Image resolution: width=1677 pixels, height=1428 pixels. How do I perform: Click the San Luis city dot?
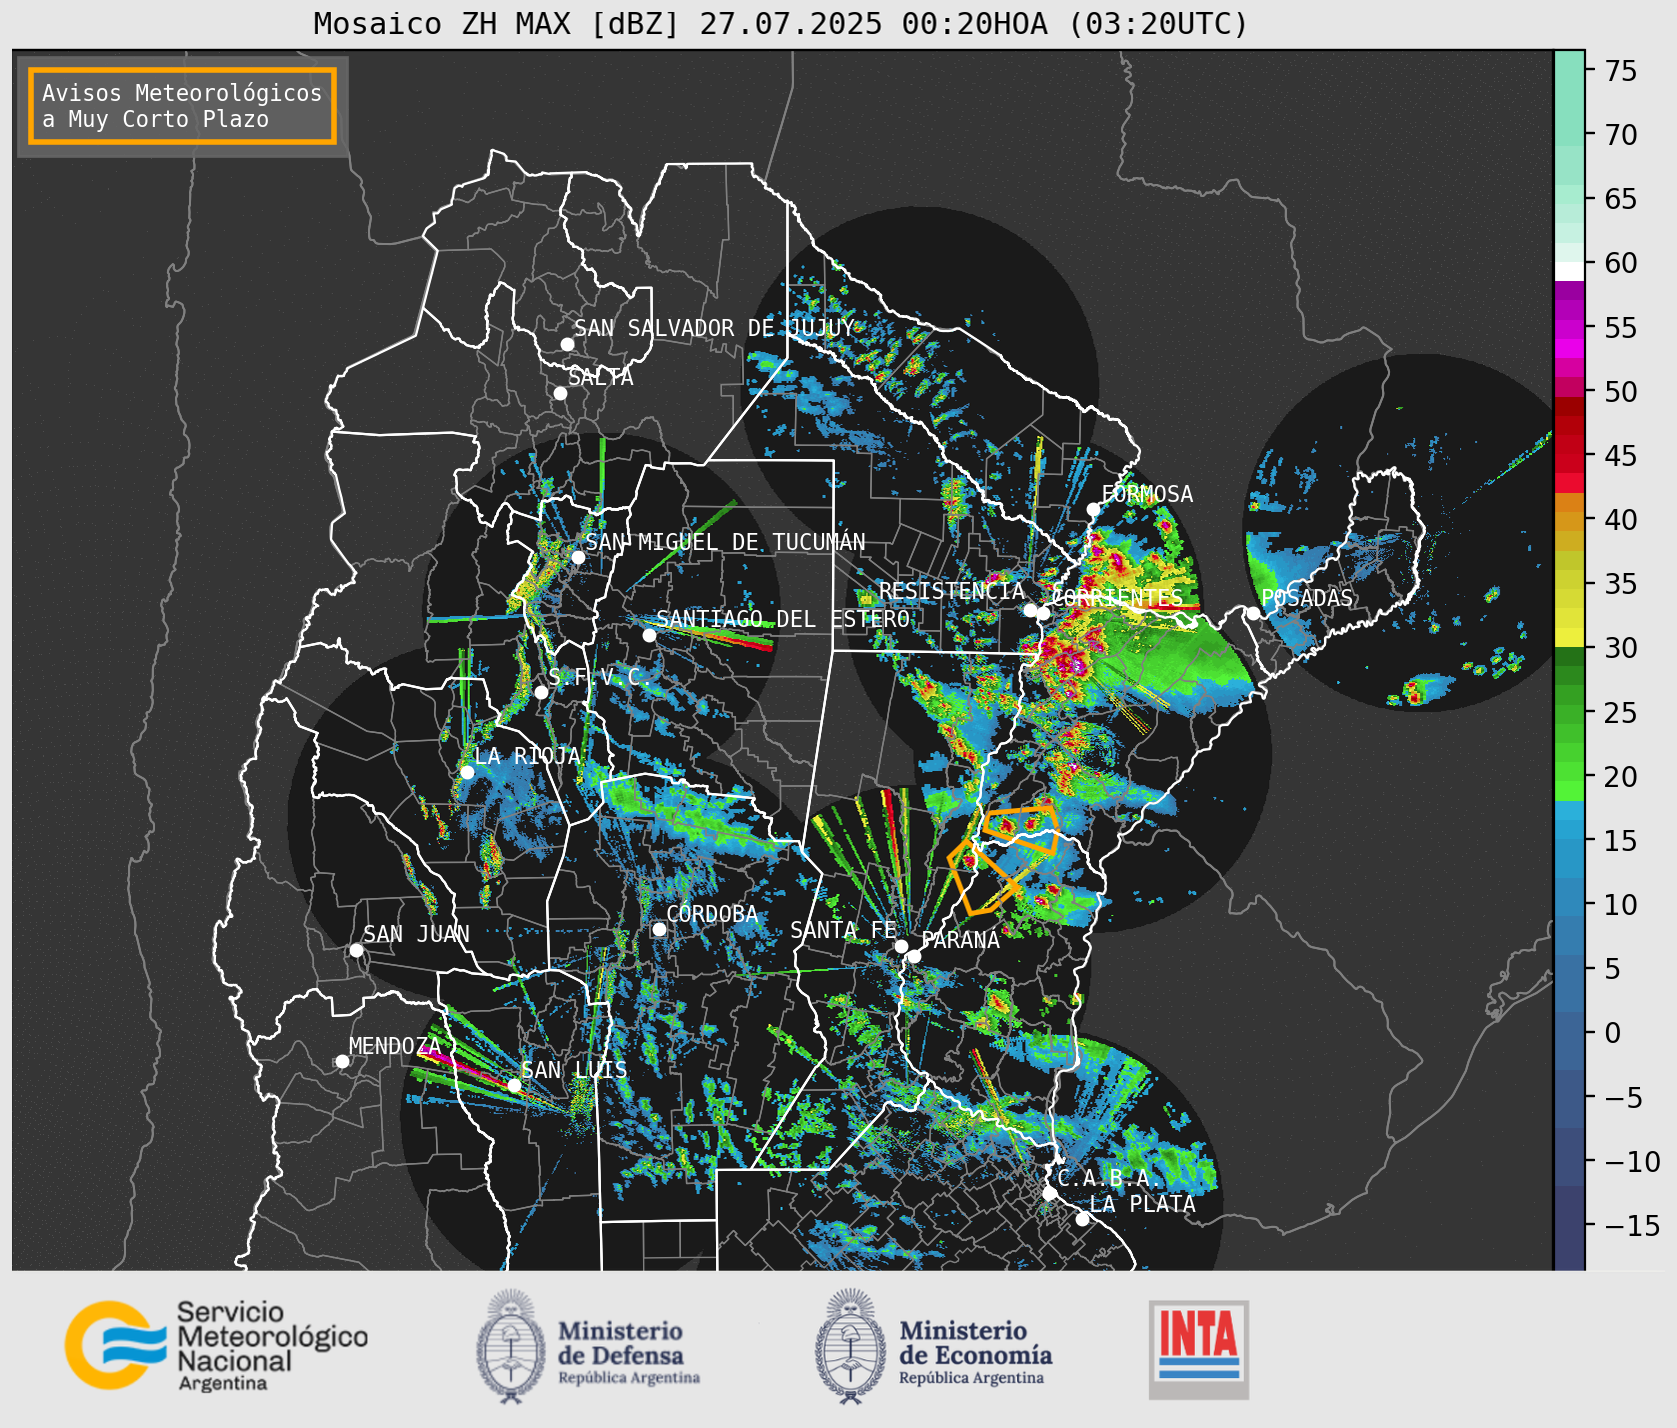(x=514, y=1085)
